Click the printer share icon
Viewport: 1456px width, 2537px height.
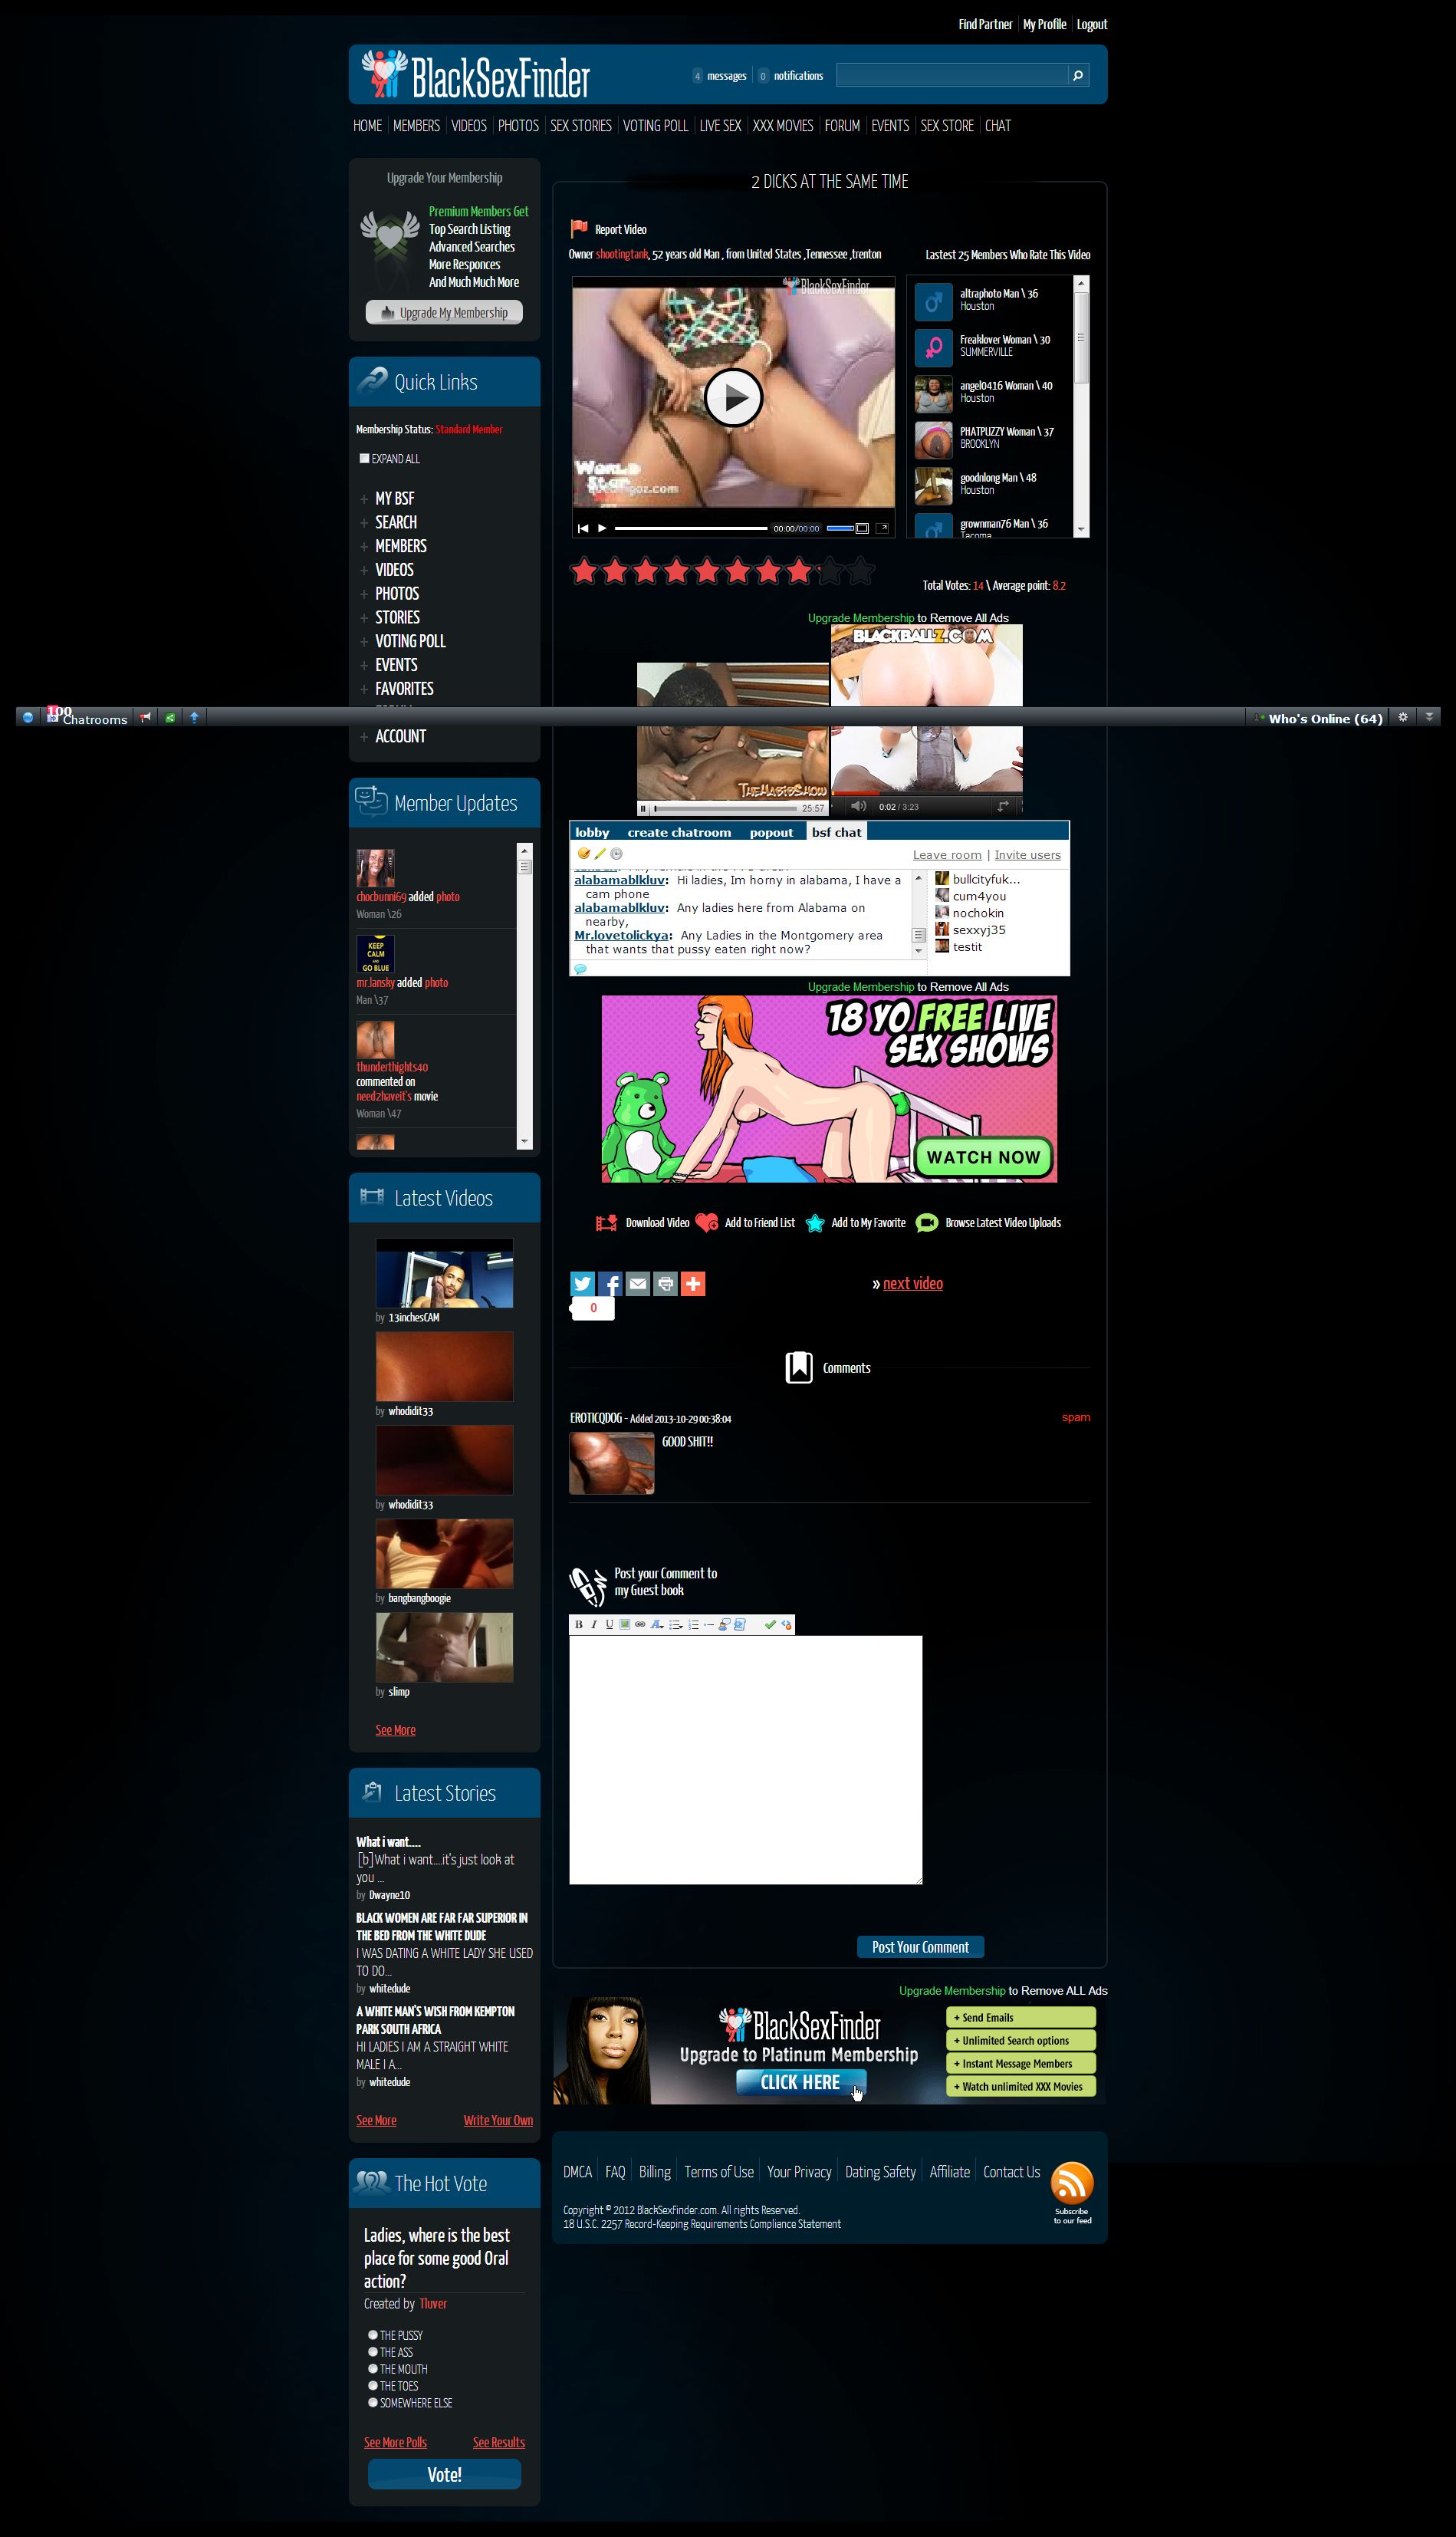coord(665,1283)
